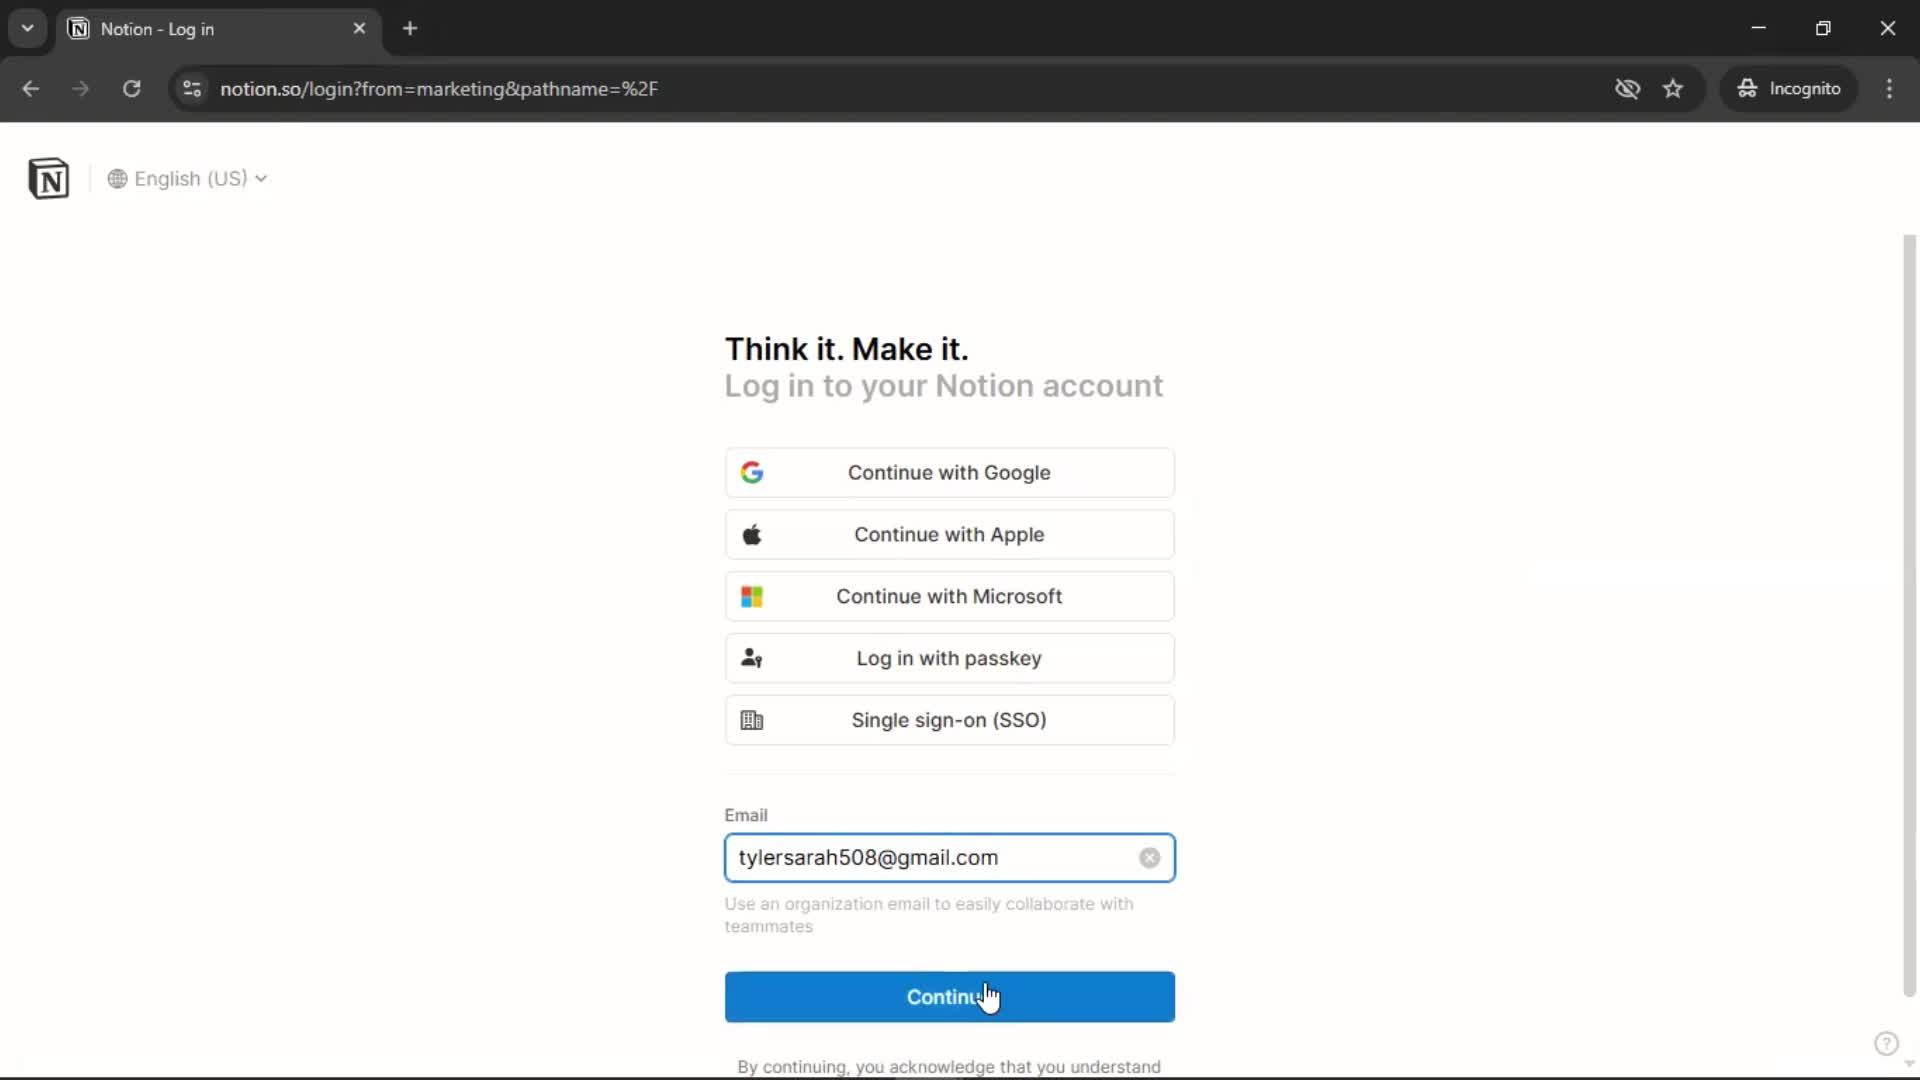Minimize the browser window
The image size is (1920, 1080).
pyautogui.click(x=1759, y=28)
